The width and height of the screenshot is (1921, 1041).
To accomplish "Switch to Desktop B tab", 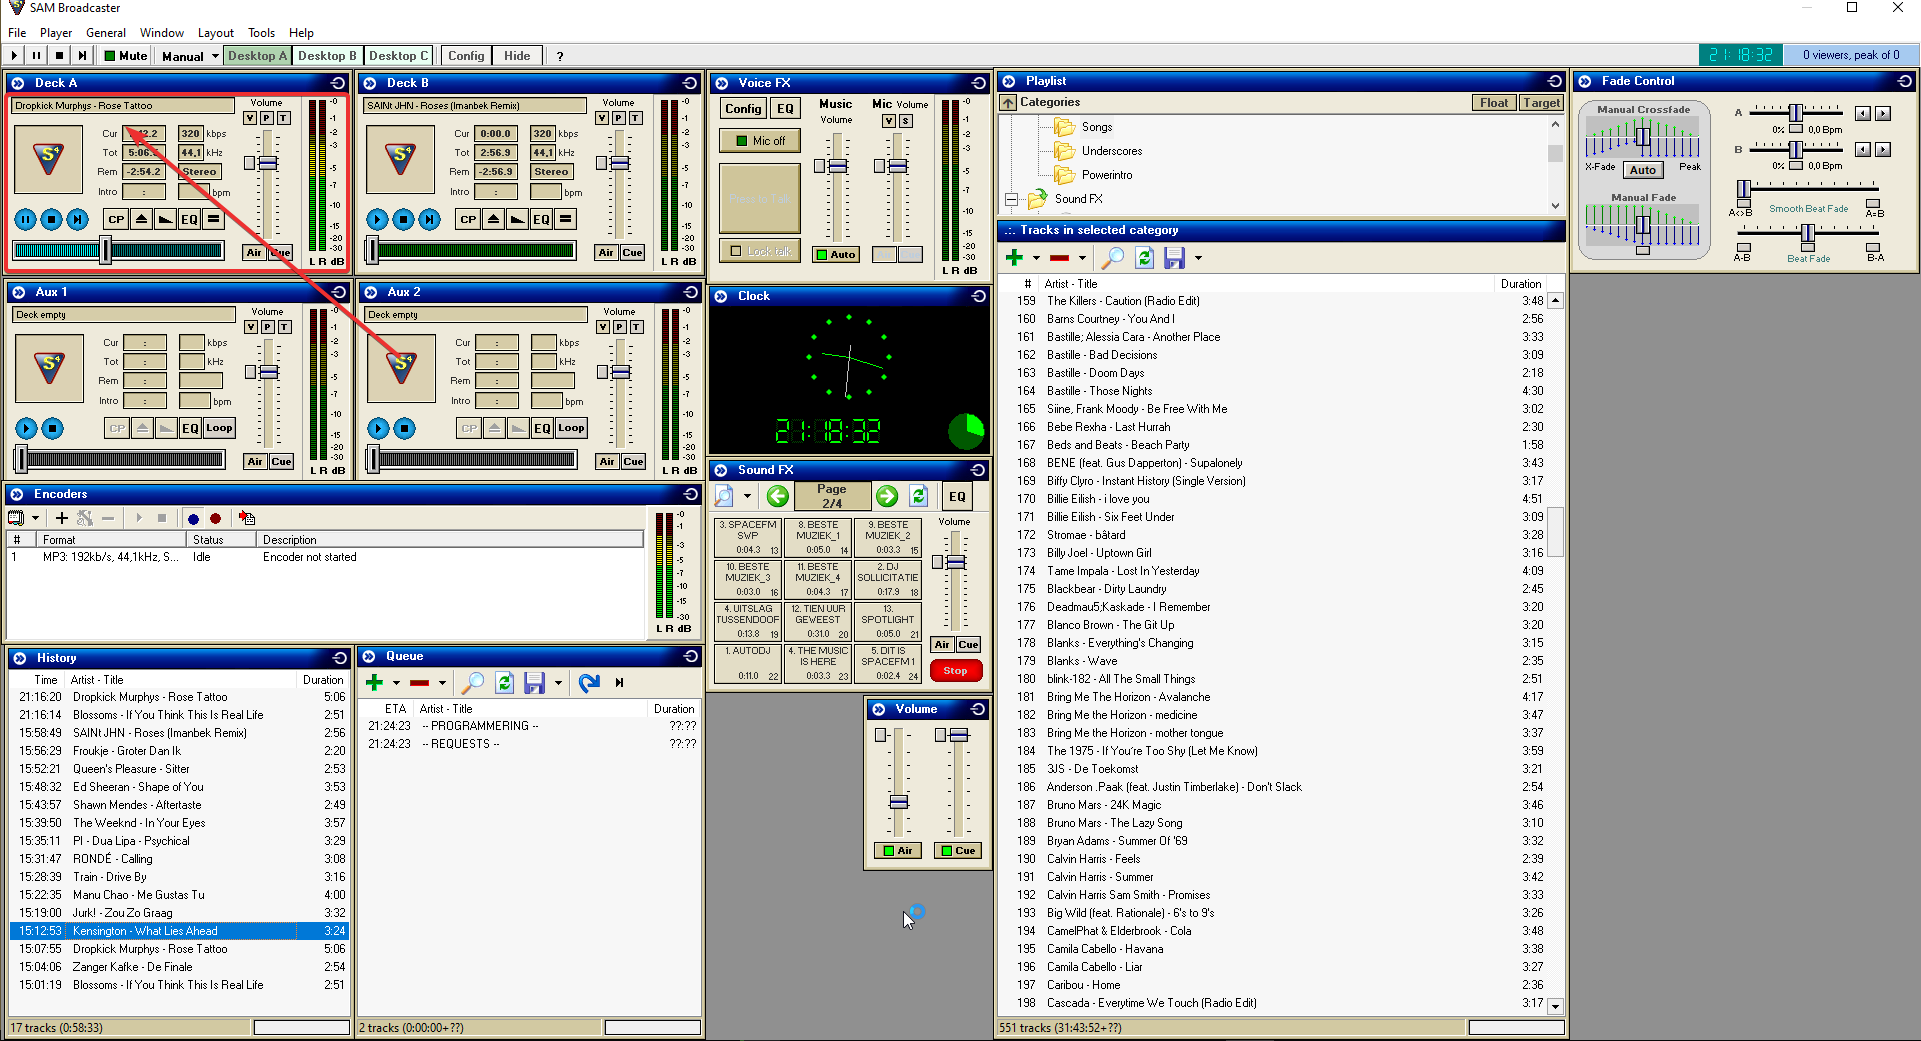I will 327,56.
